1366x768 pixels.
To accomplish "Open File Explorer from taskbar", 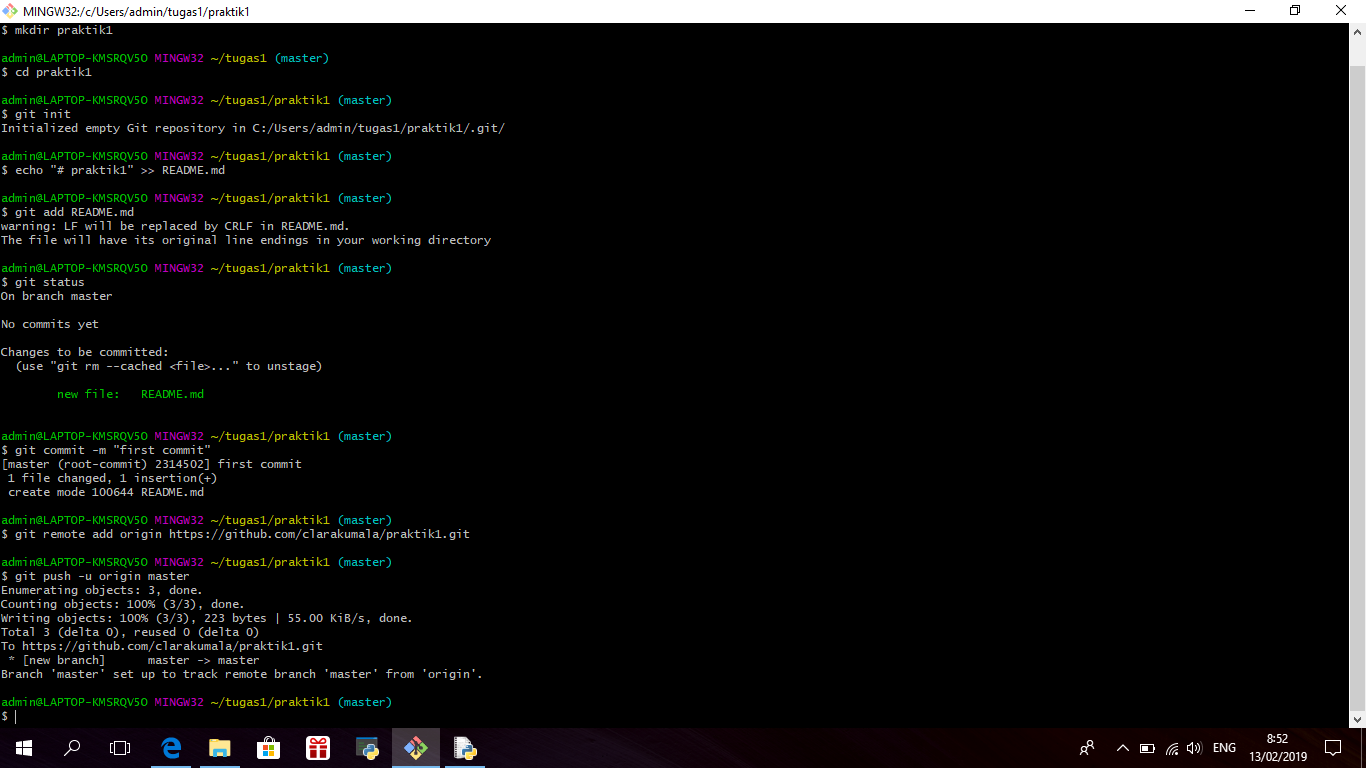I will (220, 748).
